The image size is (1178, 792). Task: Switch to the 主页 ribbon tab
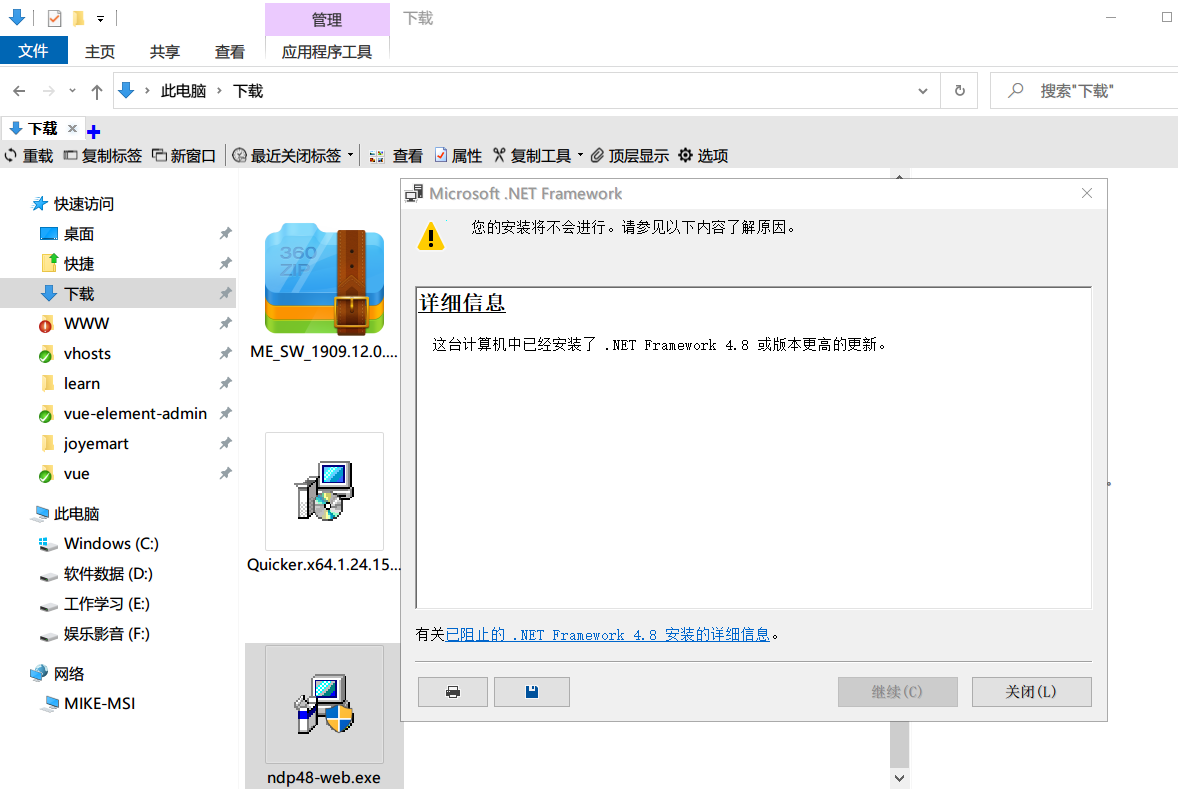(100, 52)
